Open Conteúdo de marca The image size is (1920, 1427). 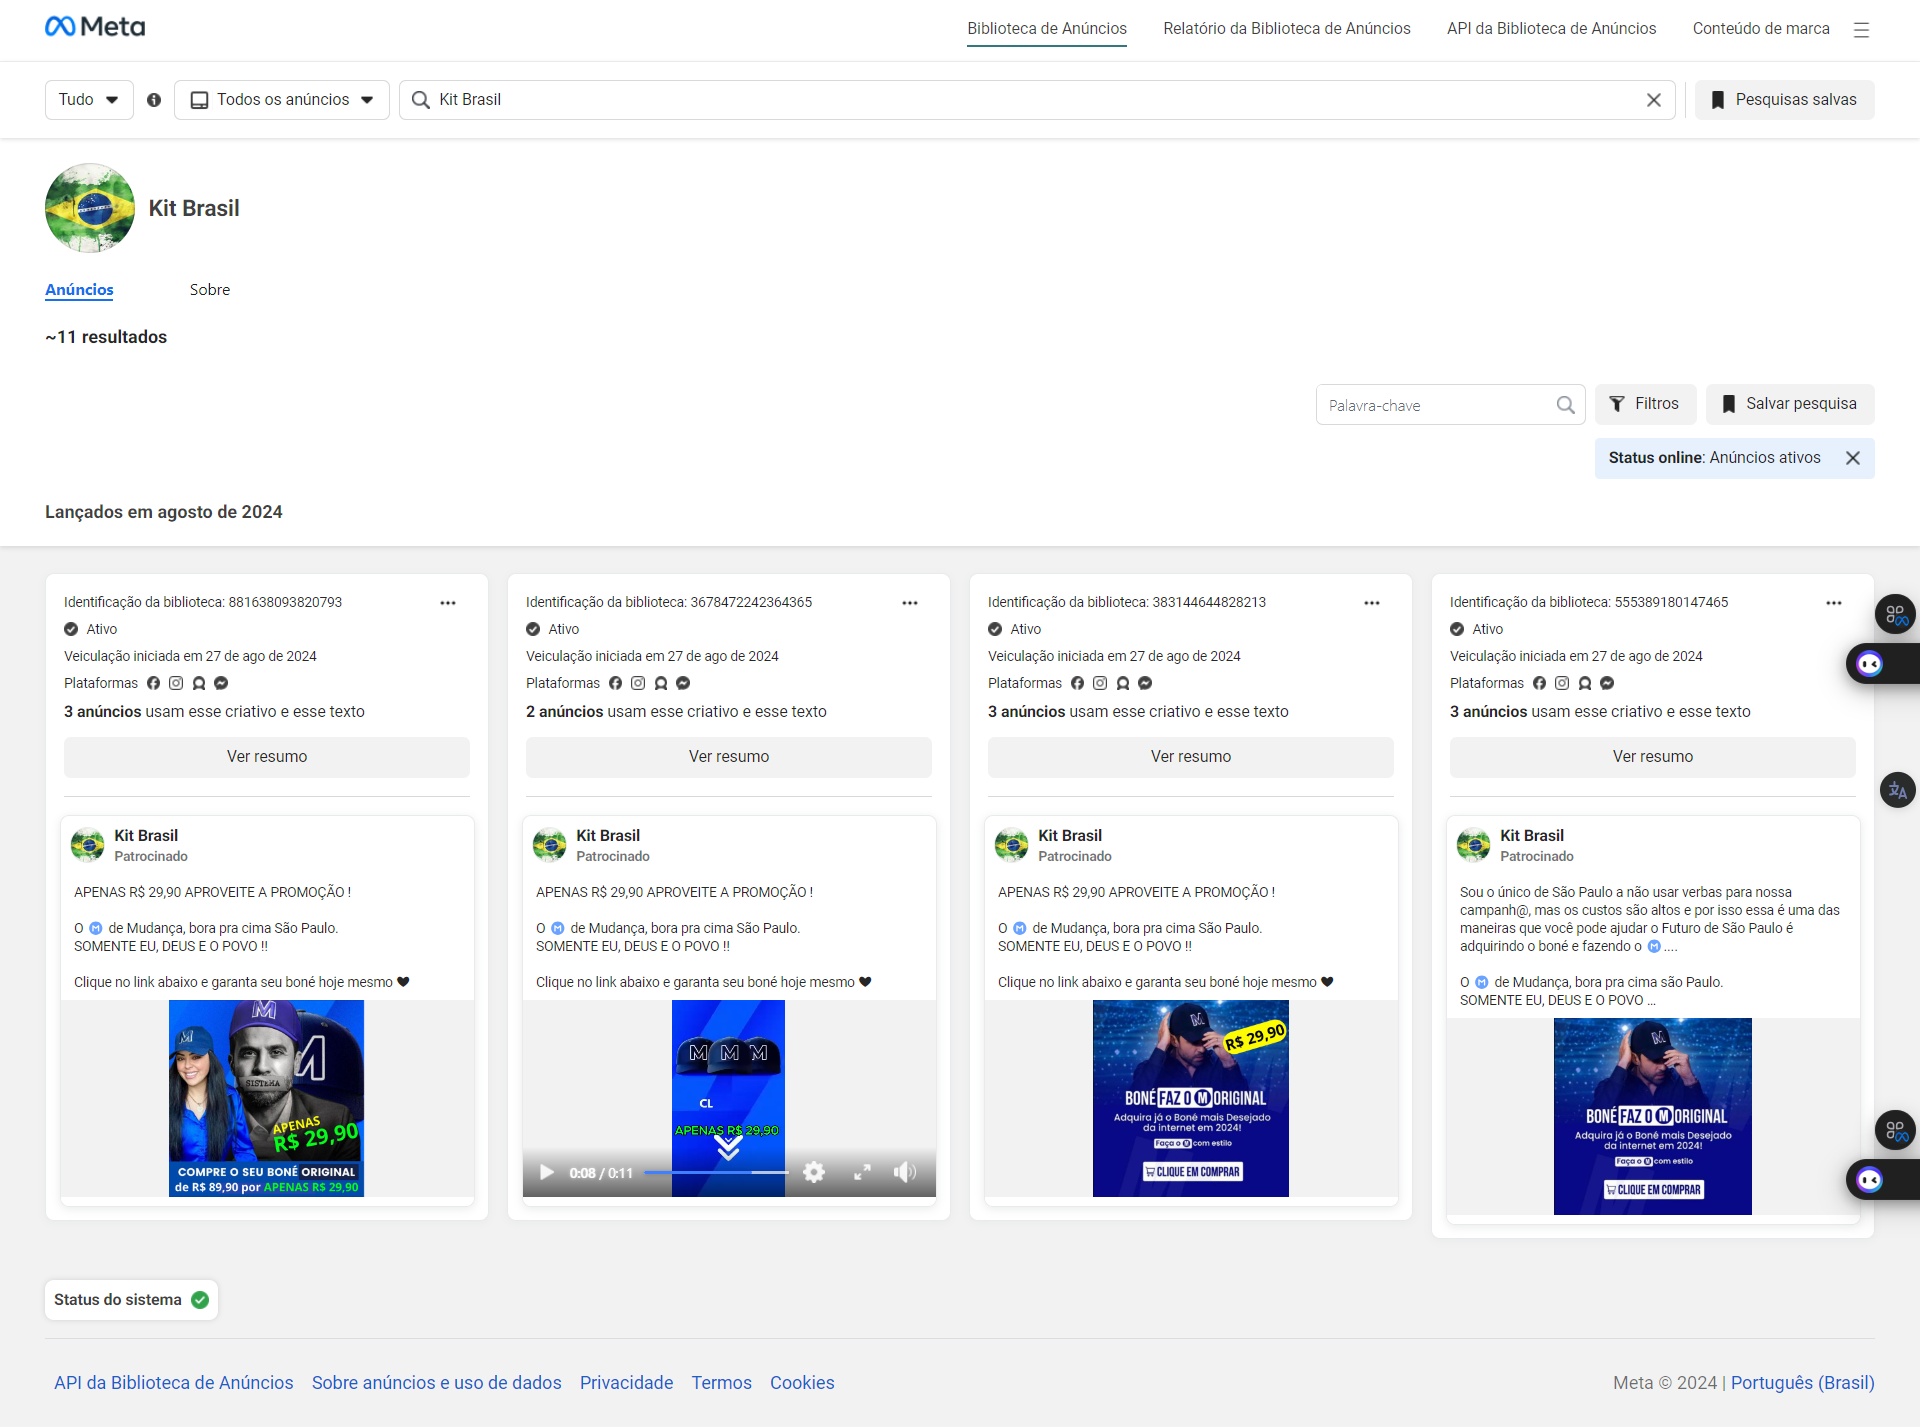pyautogui.click(x=1761, y=29)
